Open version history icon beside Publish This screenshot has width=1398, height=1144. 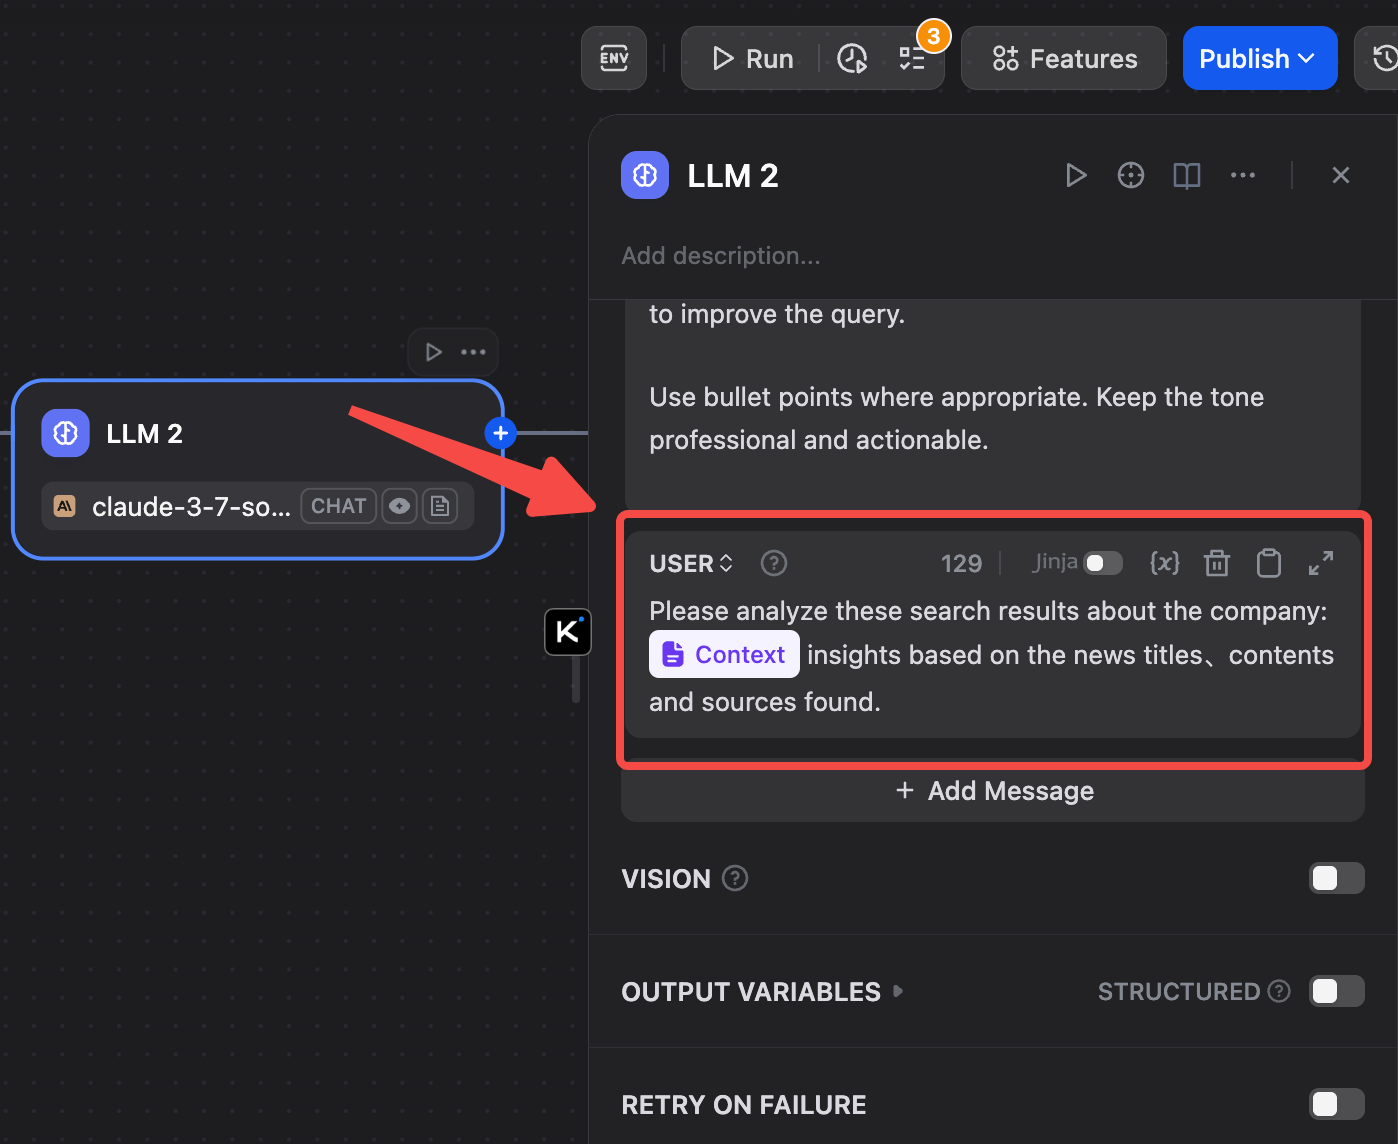tap(1382, 59)
